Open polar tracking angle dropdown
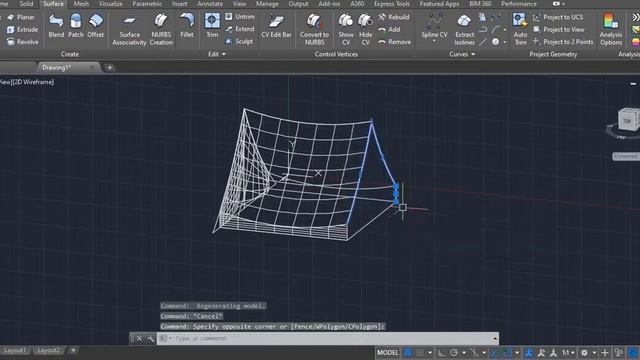The height and width of the screenshot is (360, 640). click(464, 353)
